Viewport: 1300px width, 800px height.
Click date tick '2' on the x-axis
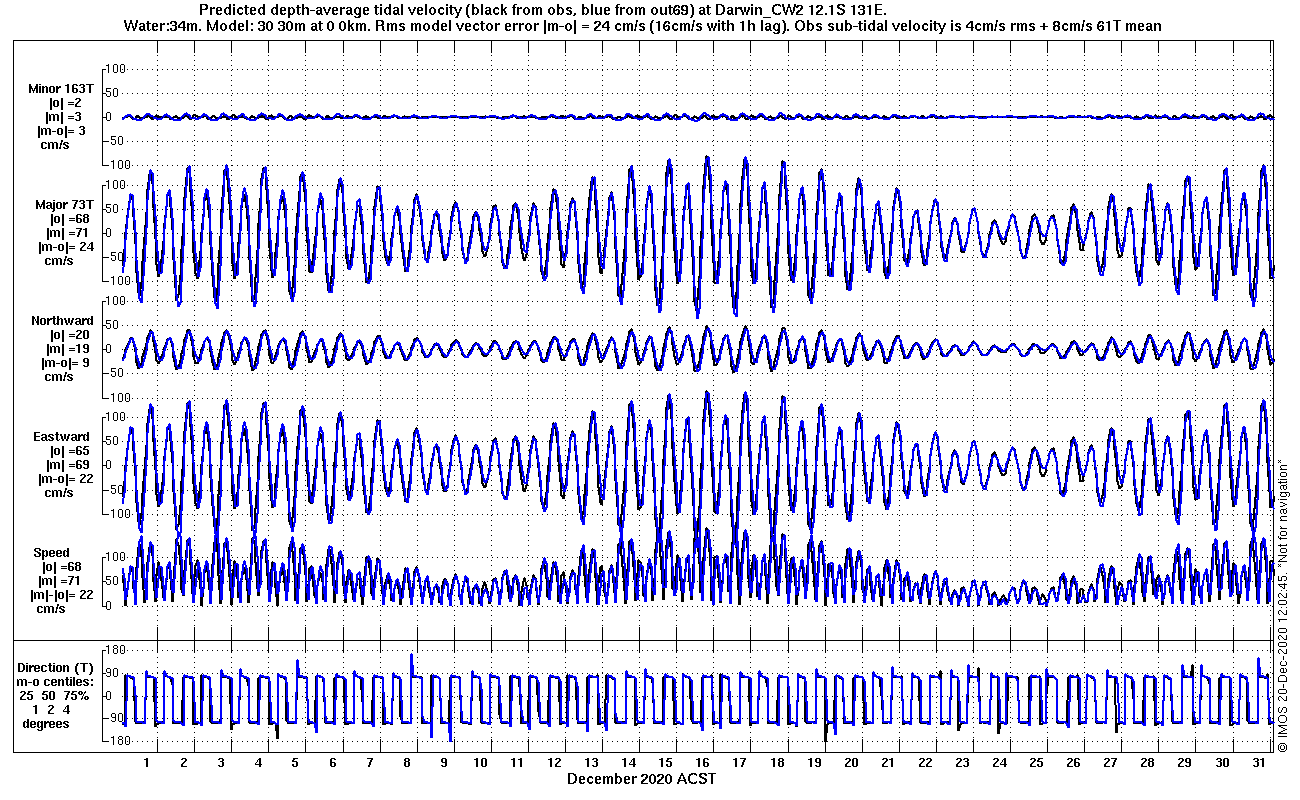(184, 763)
